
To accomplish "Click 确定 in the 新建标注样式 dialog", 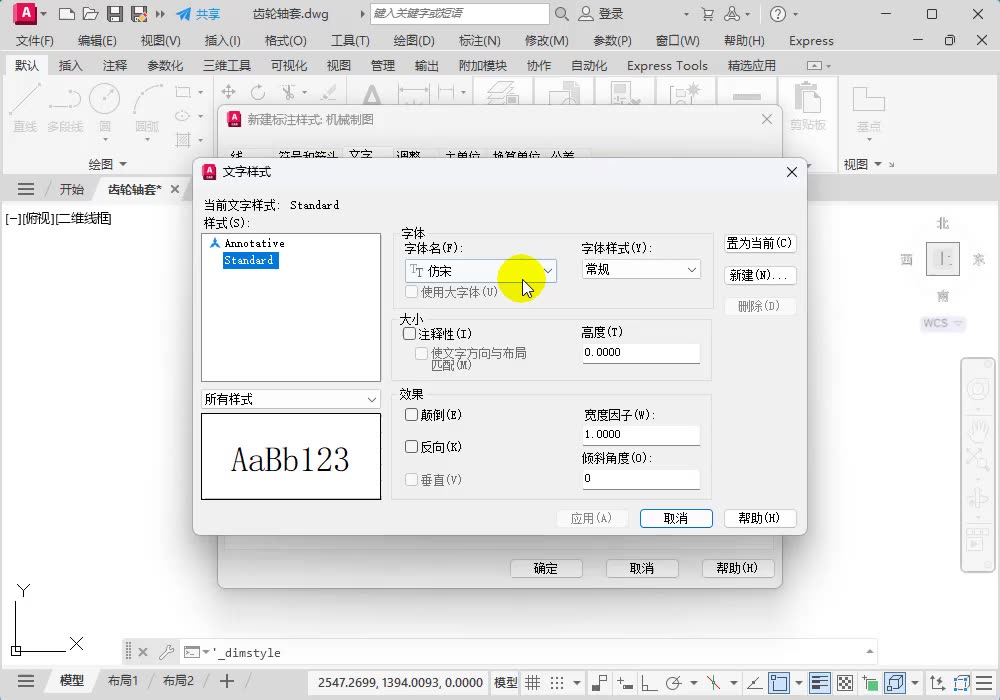I will tap(546, 568).
